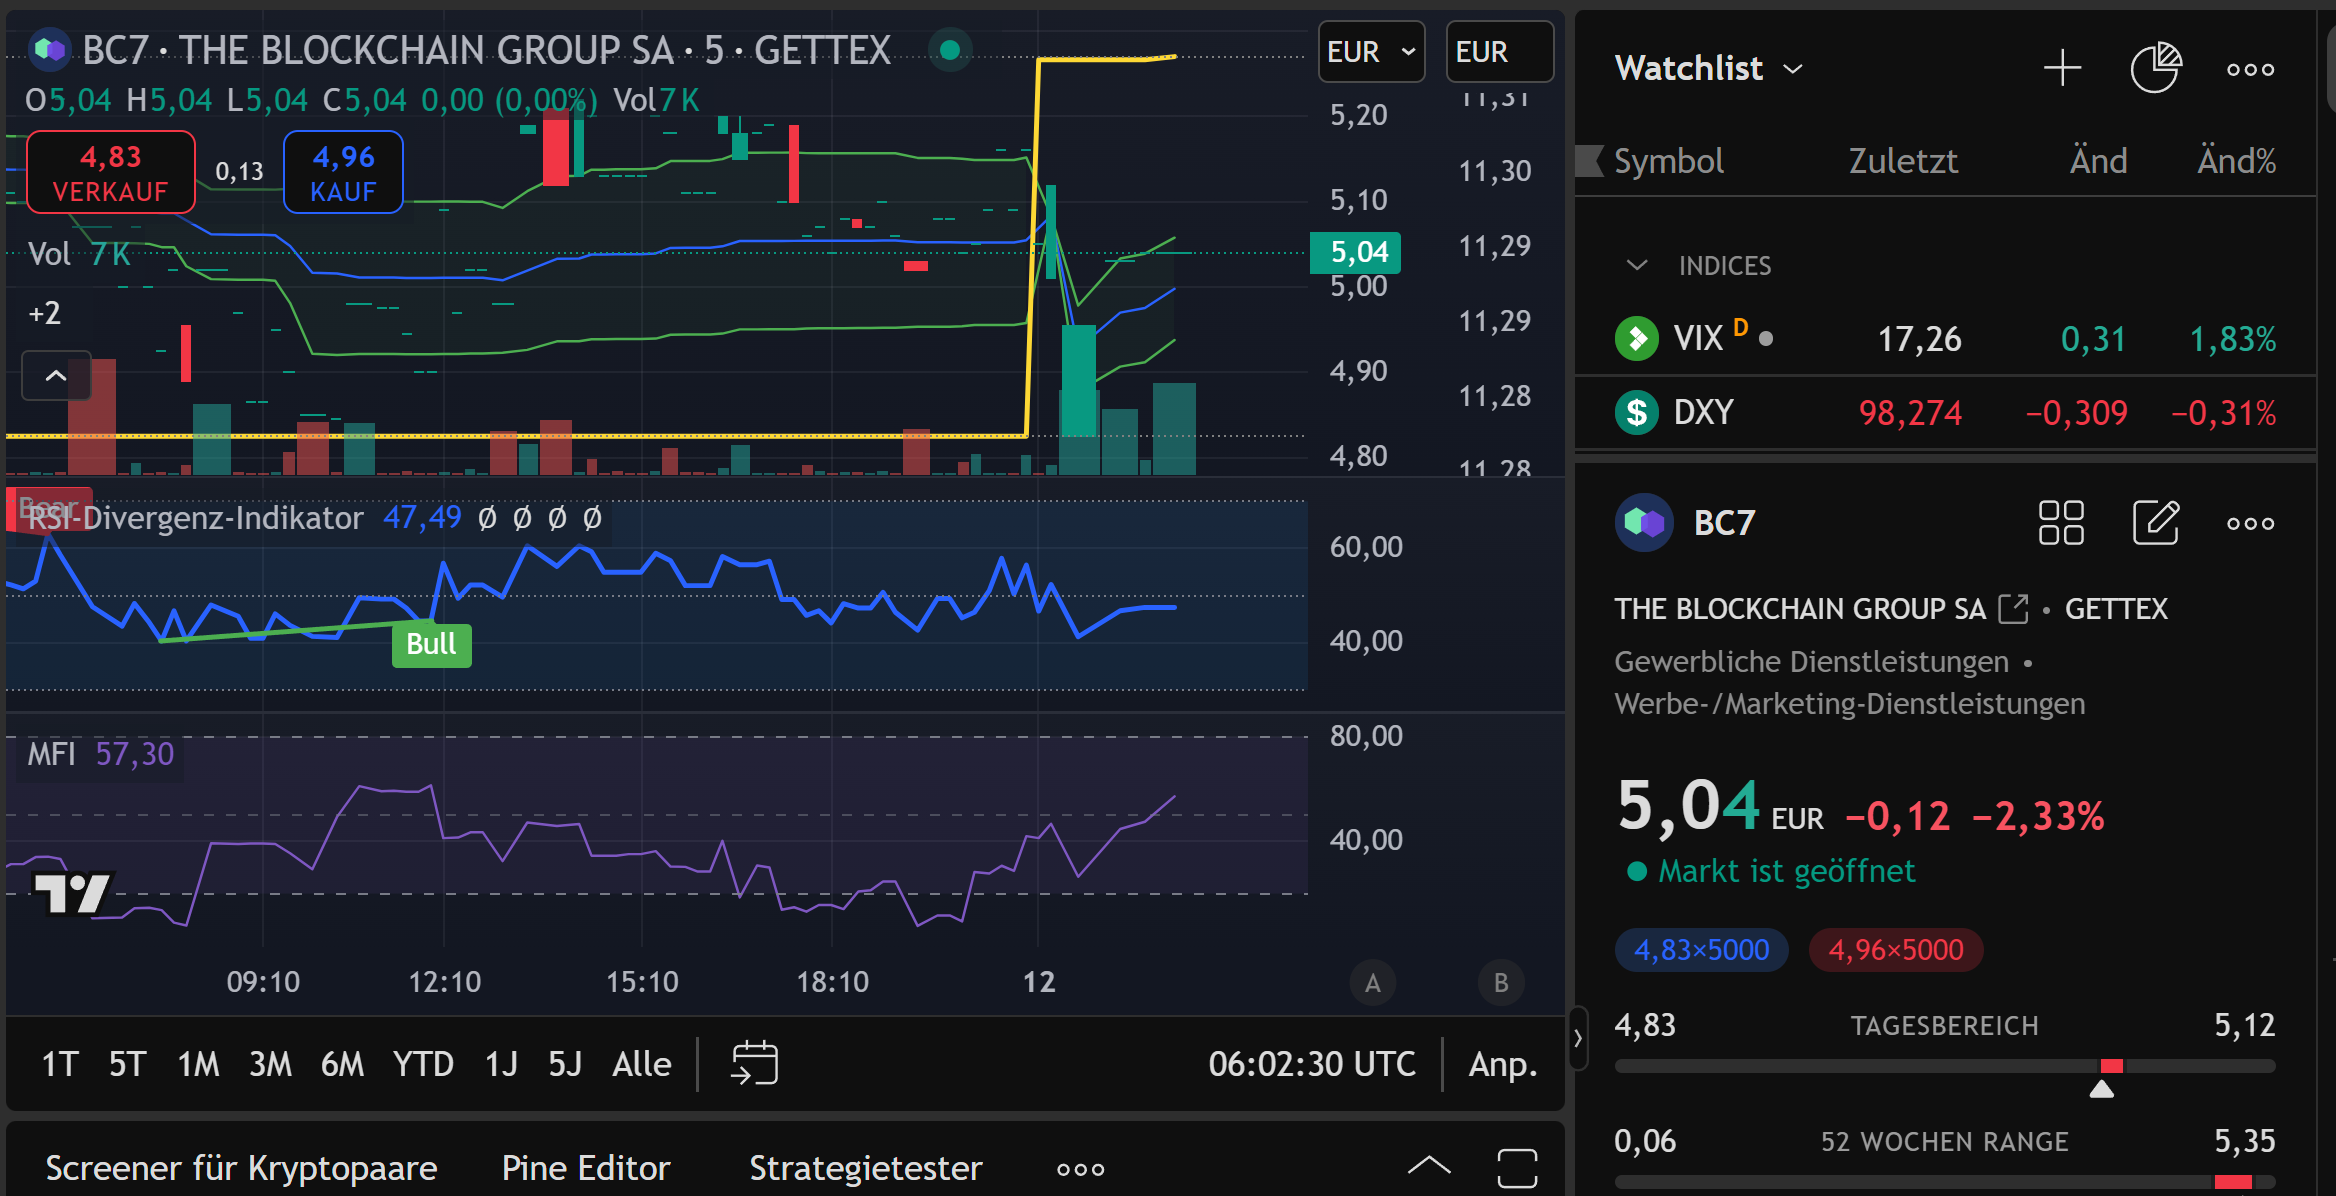Expand the bottom panel with up chevron

pos(1429,1166)
